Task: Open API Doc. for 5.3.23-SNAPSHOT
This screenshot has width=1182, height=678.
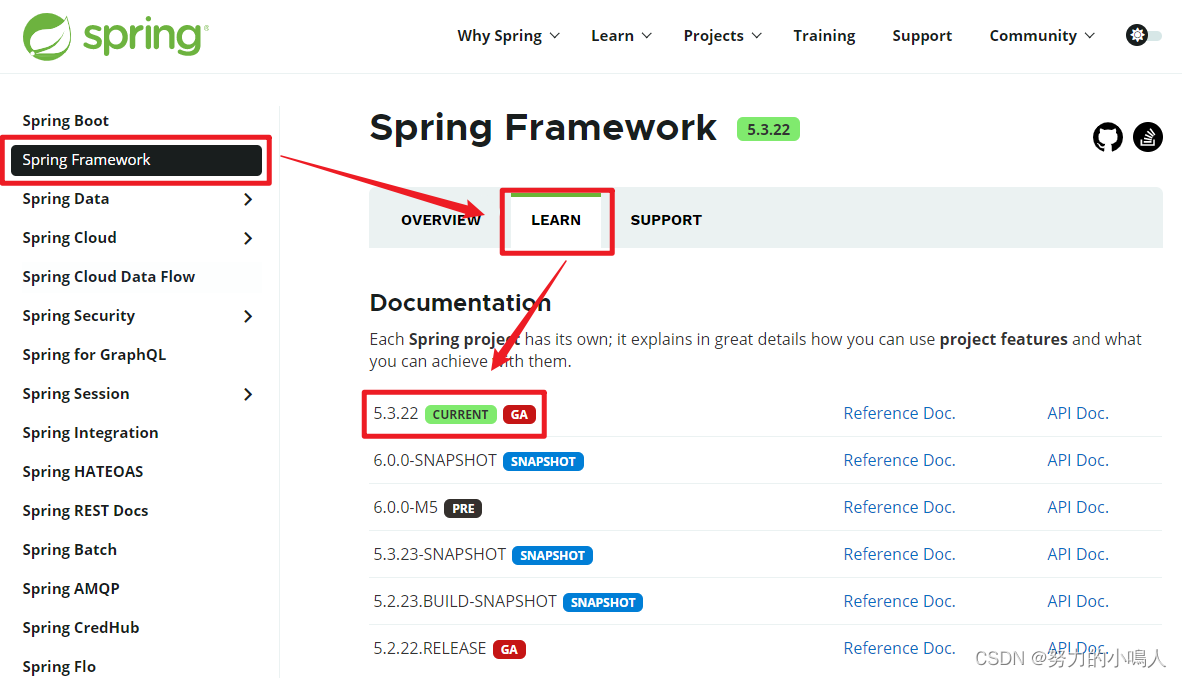Action: click(1078, 554)
